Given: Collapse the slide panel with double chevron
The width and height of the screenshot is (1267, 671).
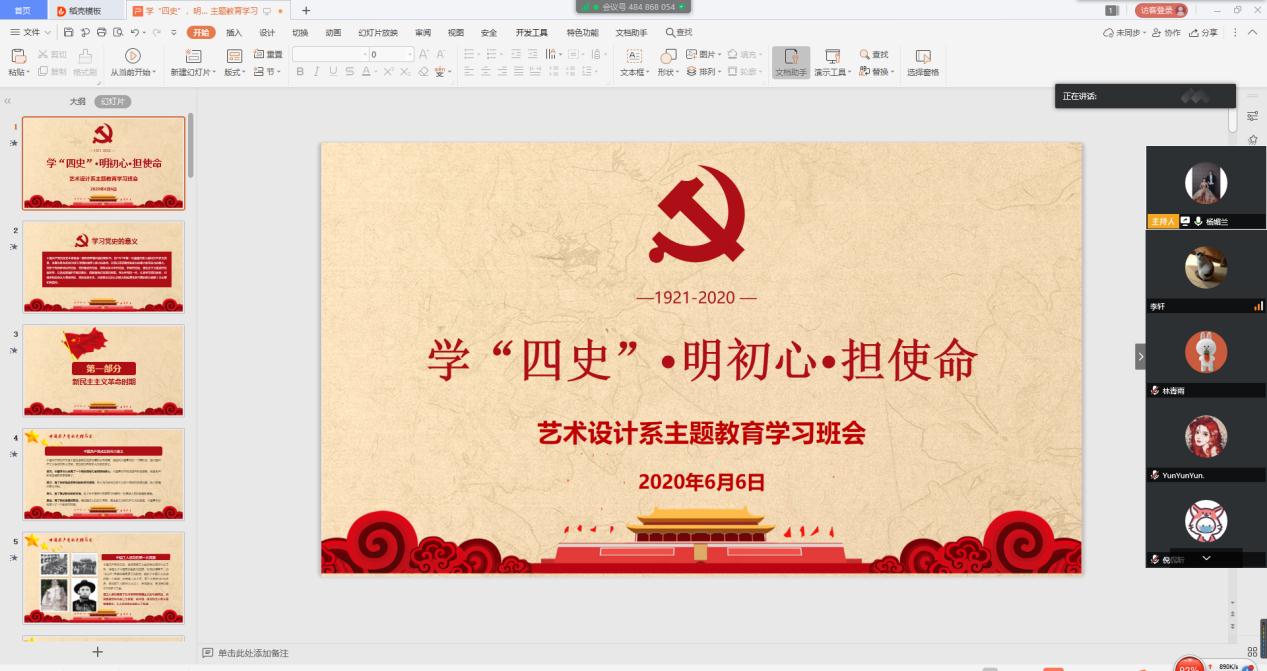Looking at the screenshot, I should tap(8, 101).
